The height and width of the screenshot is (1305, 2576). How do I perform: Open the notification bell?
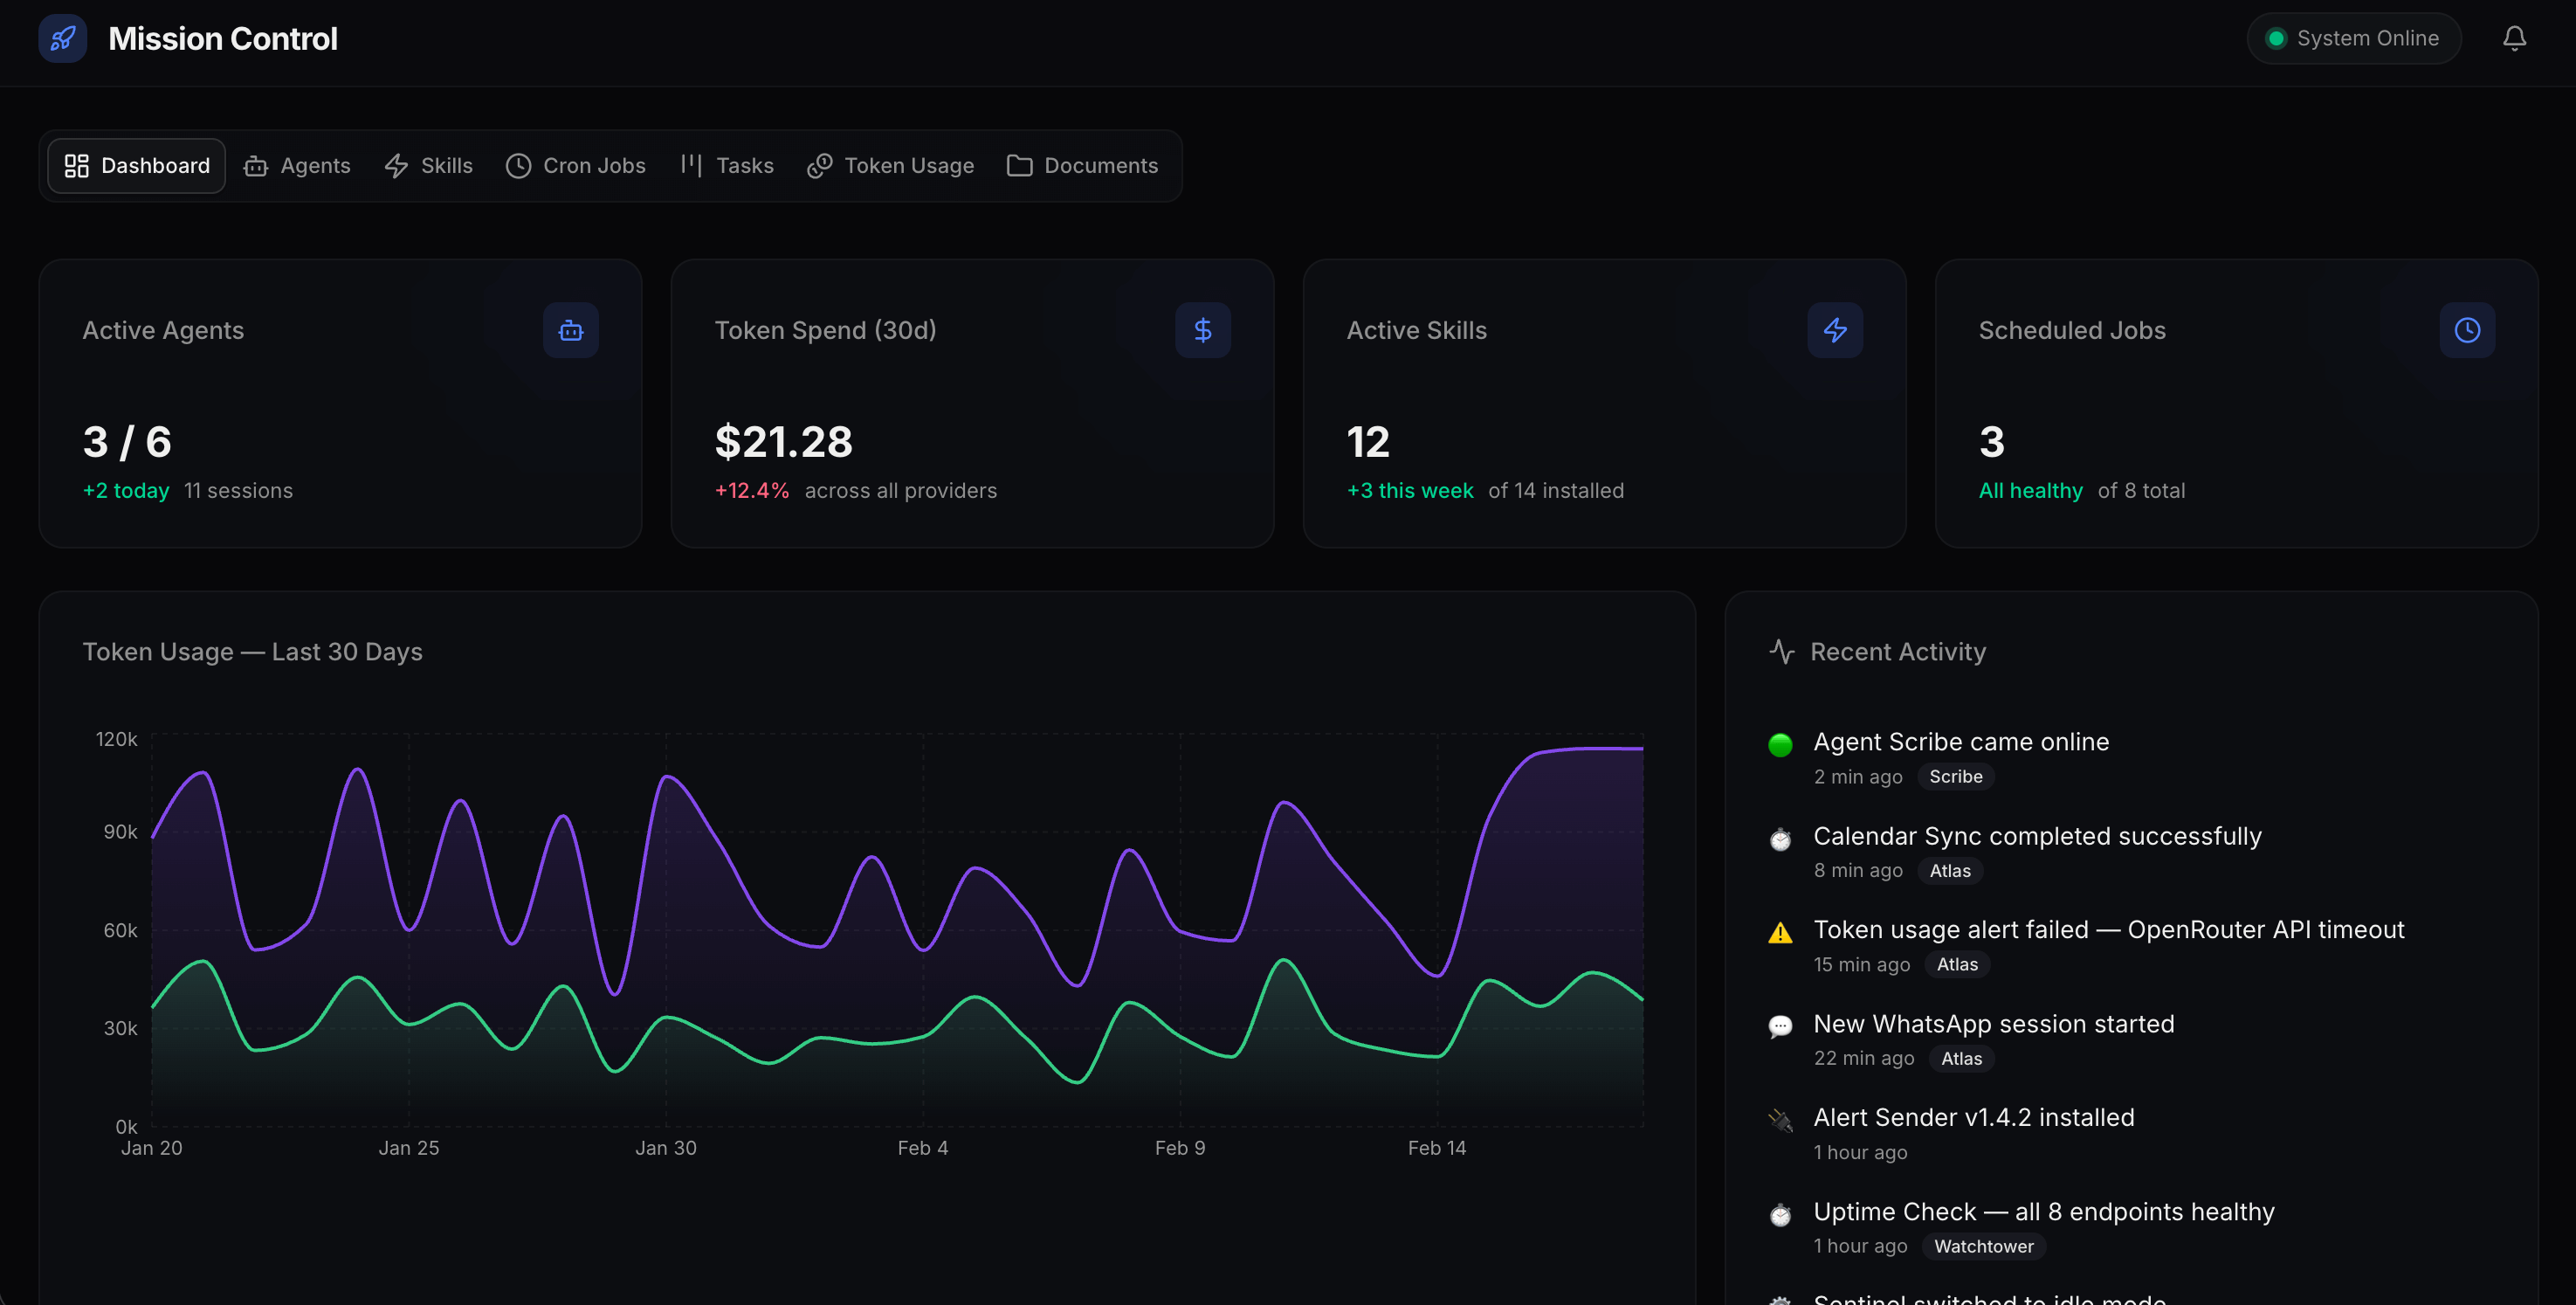click(2514, 38)
